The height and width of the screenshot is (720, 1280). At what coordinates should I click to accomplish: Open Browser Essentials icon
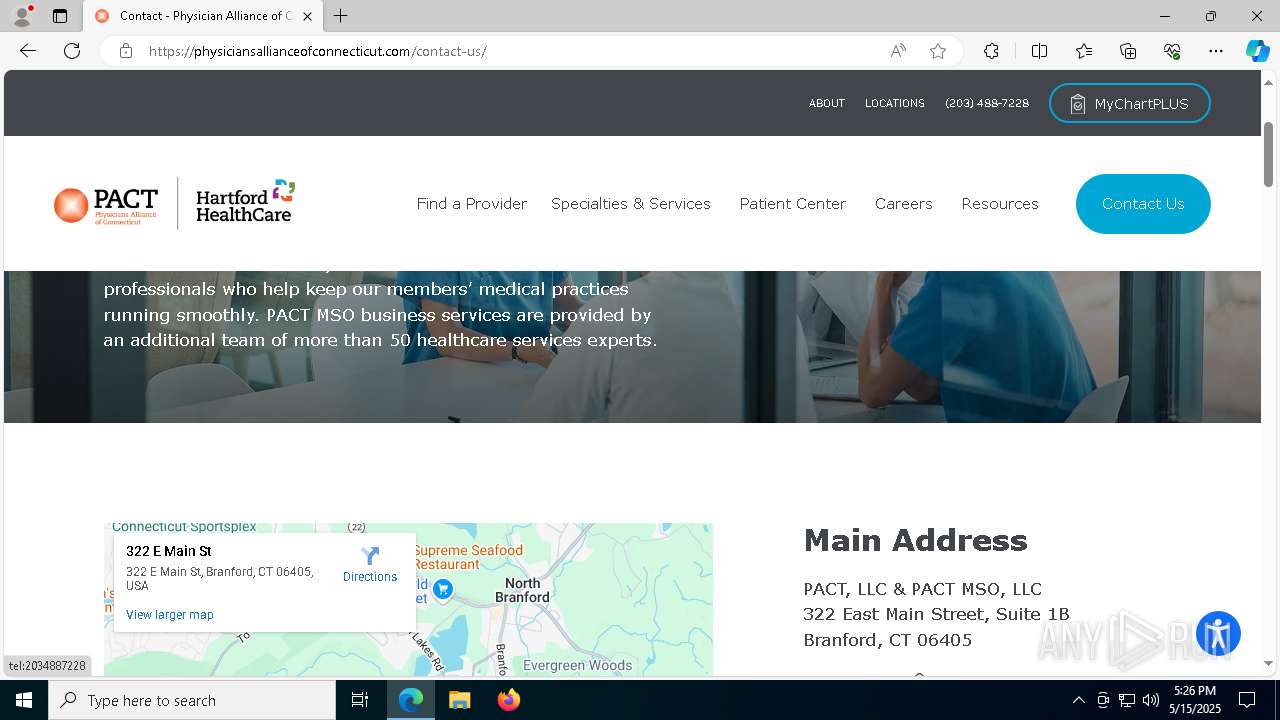[x=1172, y=51]
